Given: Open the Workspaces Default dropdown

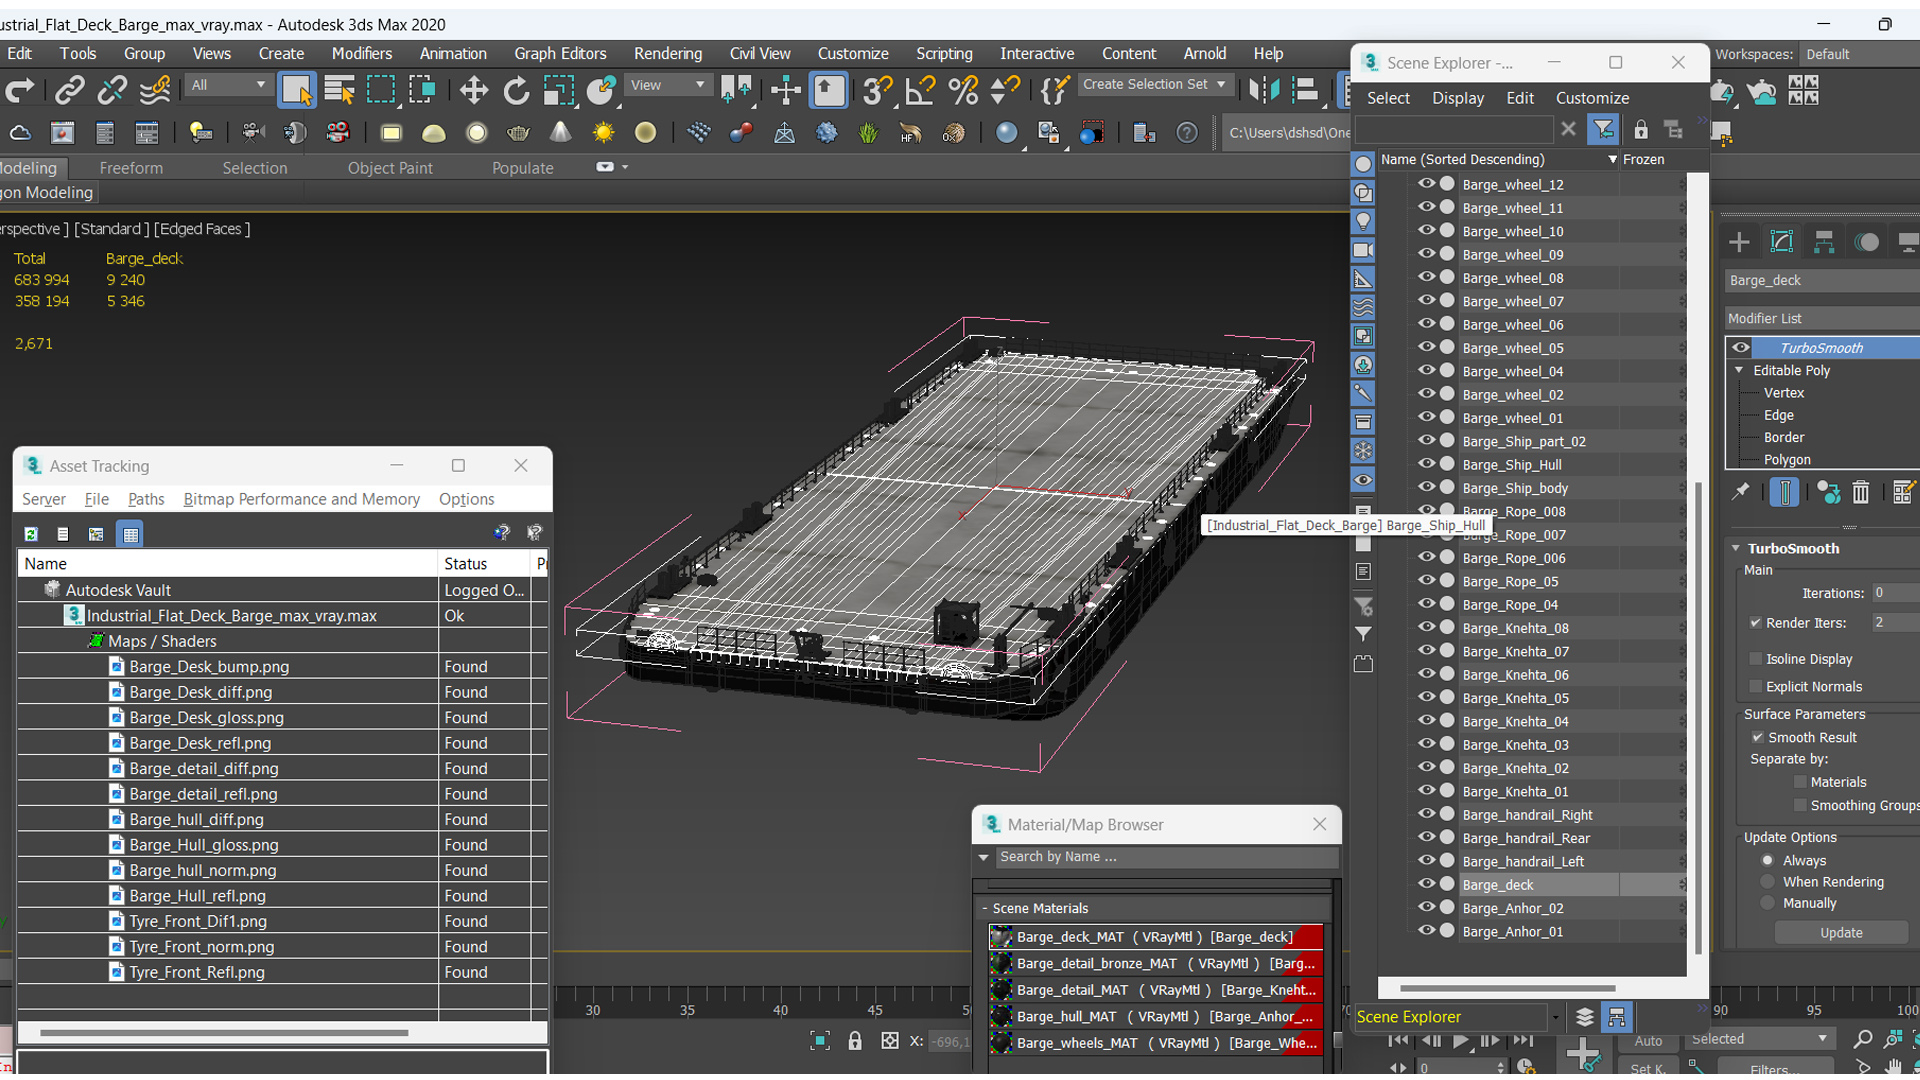Looking at the screenshot, I should [x=1860, y=54].
